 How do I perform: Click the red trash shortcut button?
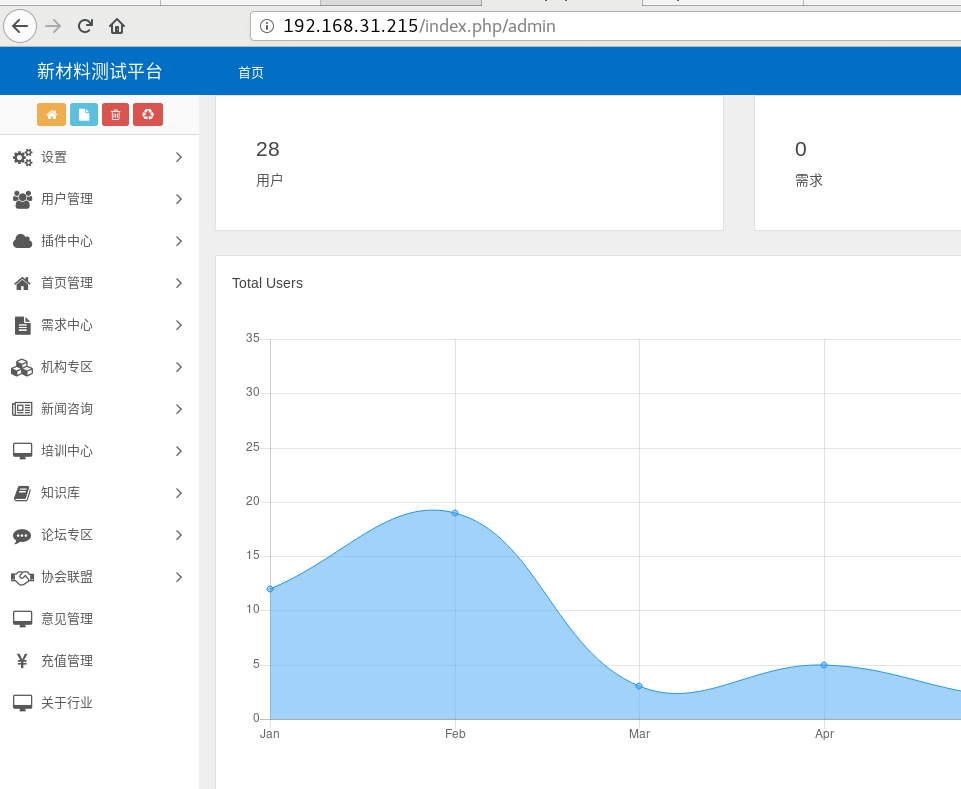click(115, 115)
